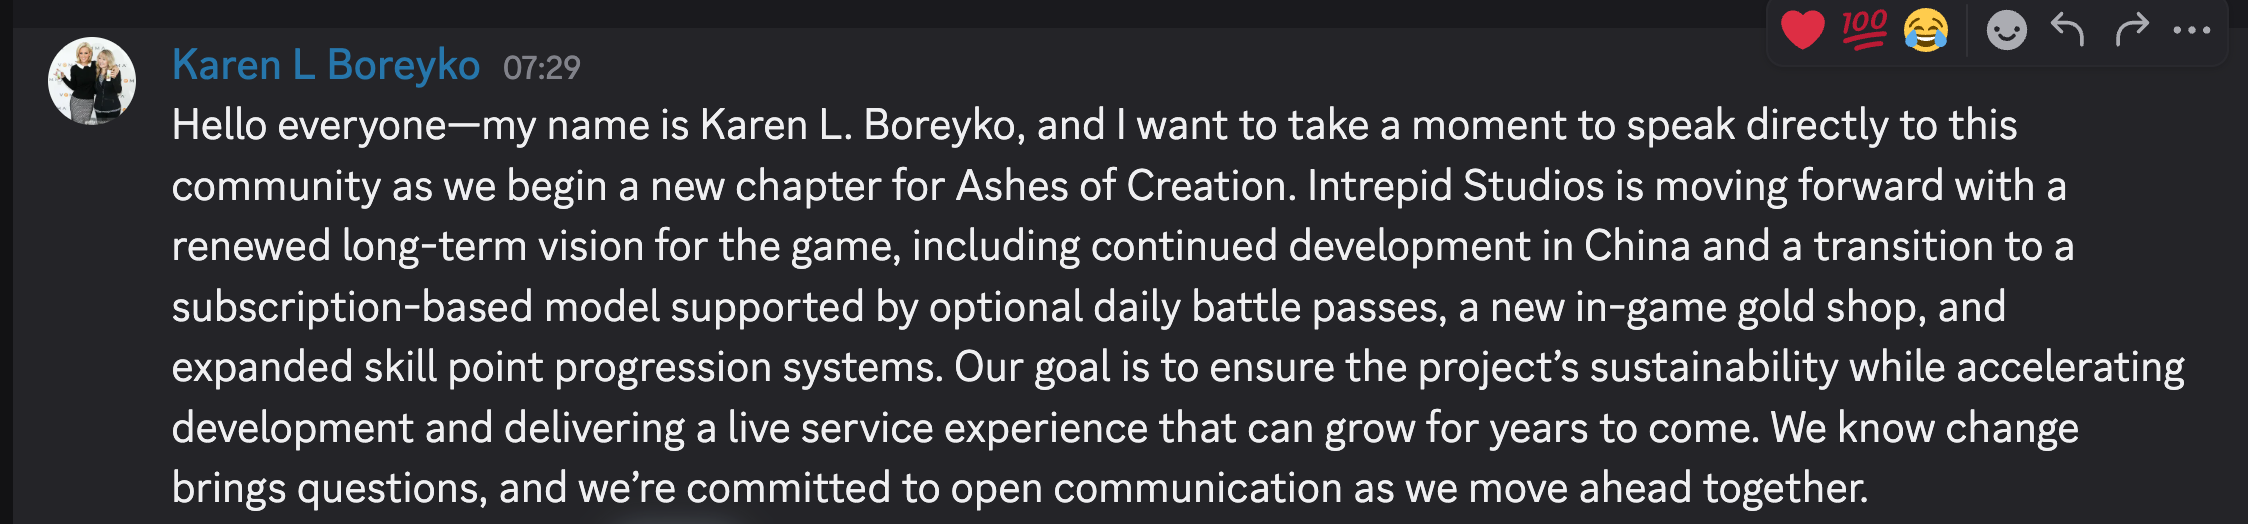Click the word "subscription-based" in the message
Image resolution: width=2248 pixels, height=524 pixels.
[352, 307]
